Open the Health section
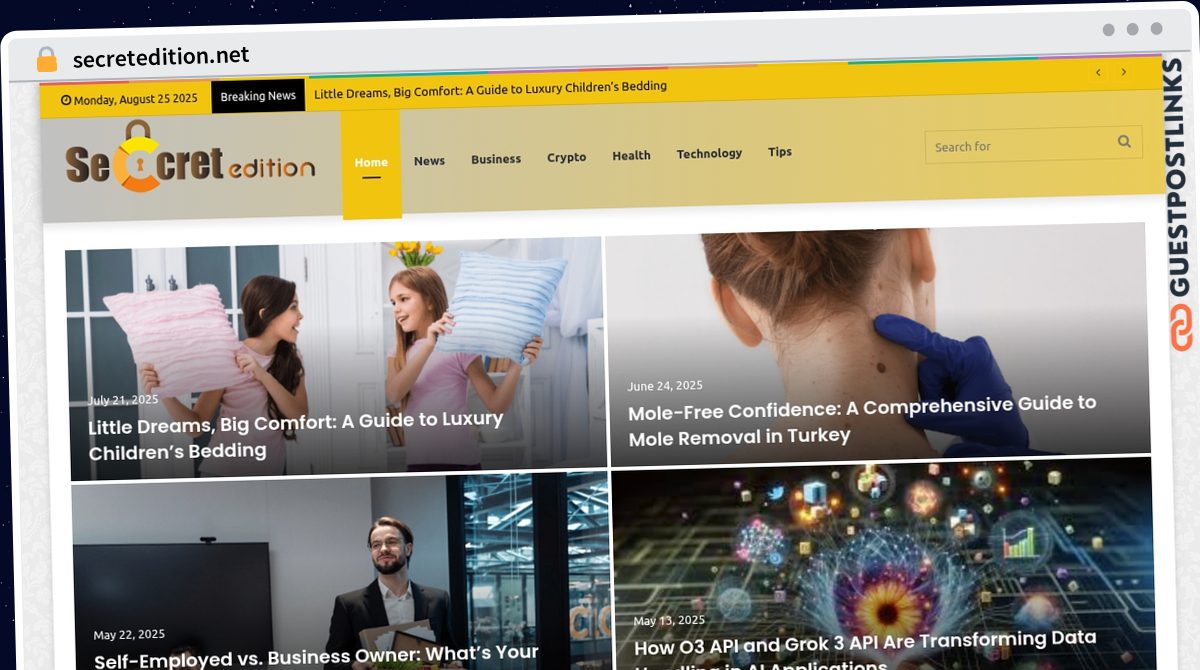Image resolution: width=1200 pixels, height=670 pixels. tap(631, 155)
